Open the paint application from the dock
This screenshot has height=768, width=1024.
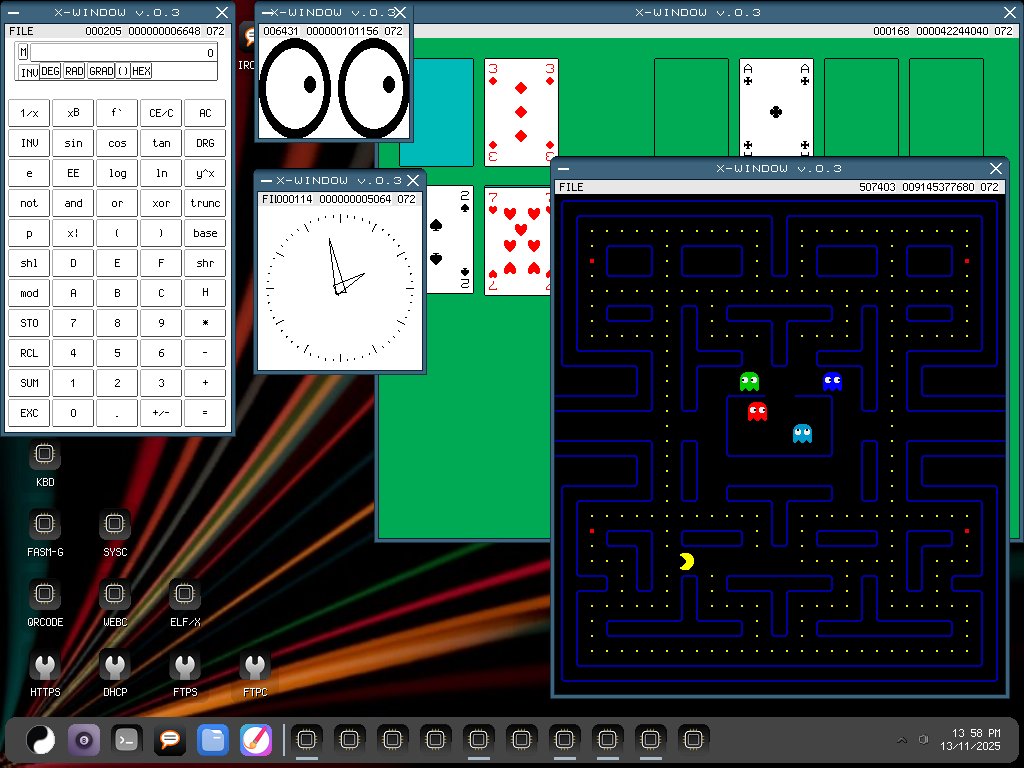255,739
